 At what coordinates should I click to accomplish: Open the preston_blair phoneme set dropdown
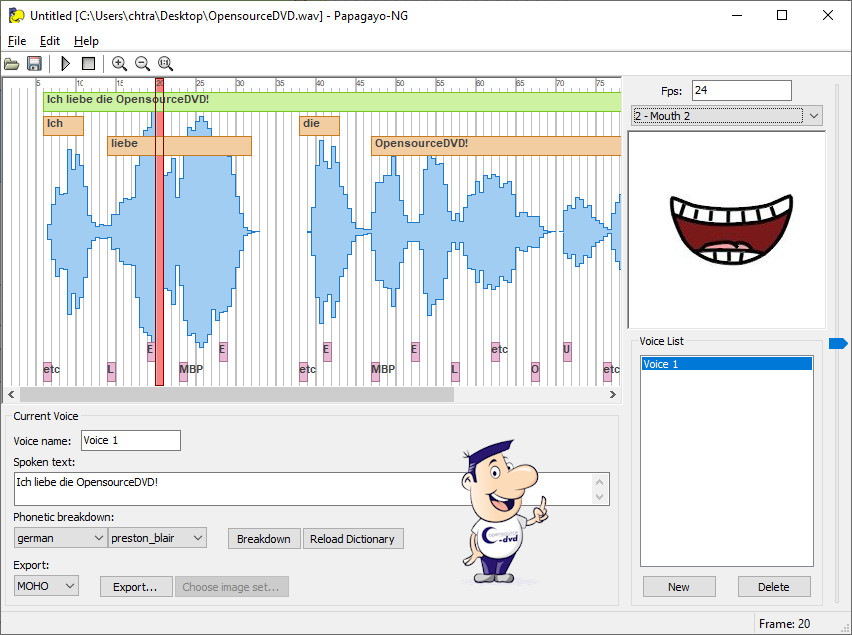pyautogui.click(x=157, y=538)
